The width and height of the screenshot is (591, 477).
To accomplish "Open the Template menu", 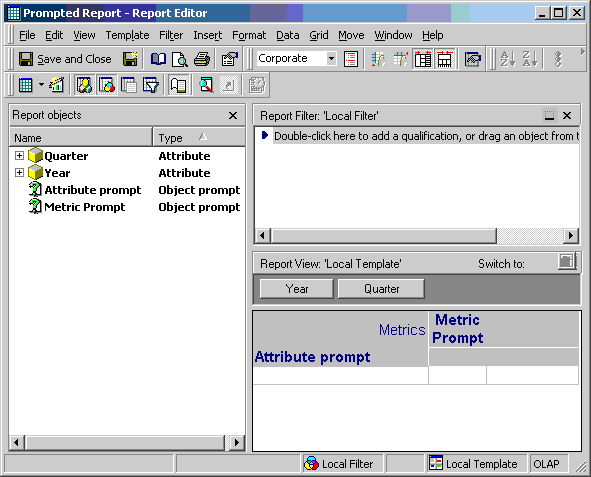I will (127, 35).
